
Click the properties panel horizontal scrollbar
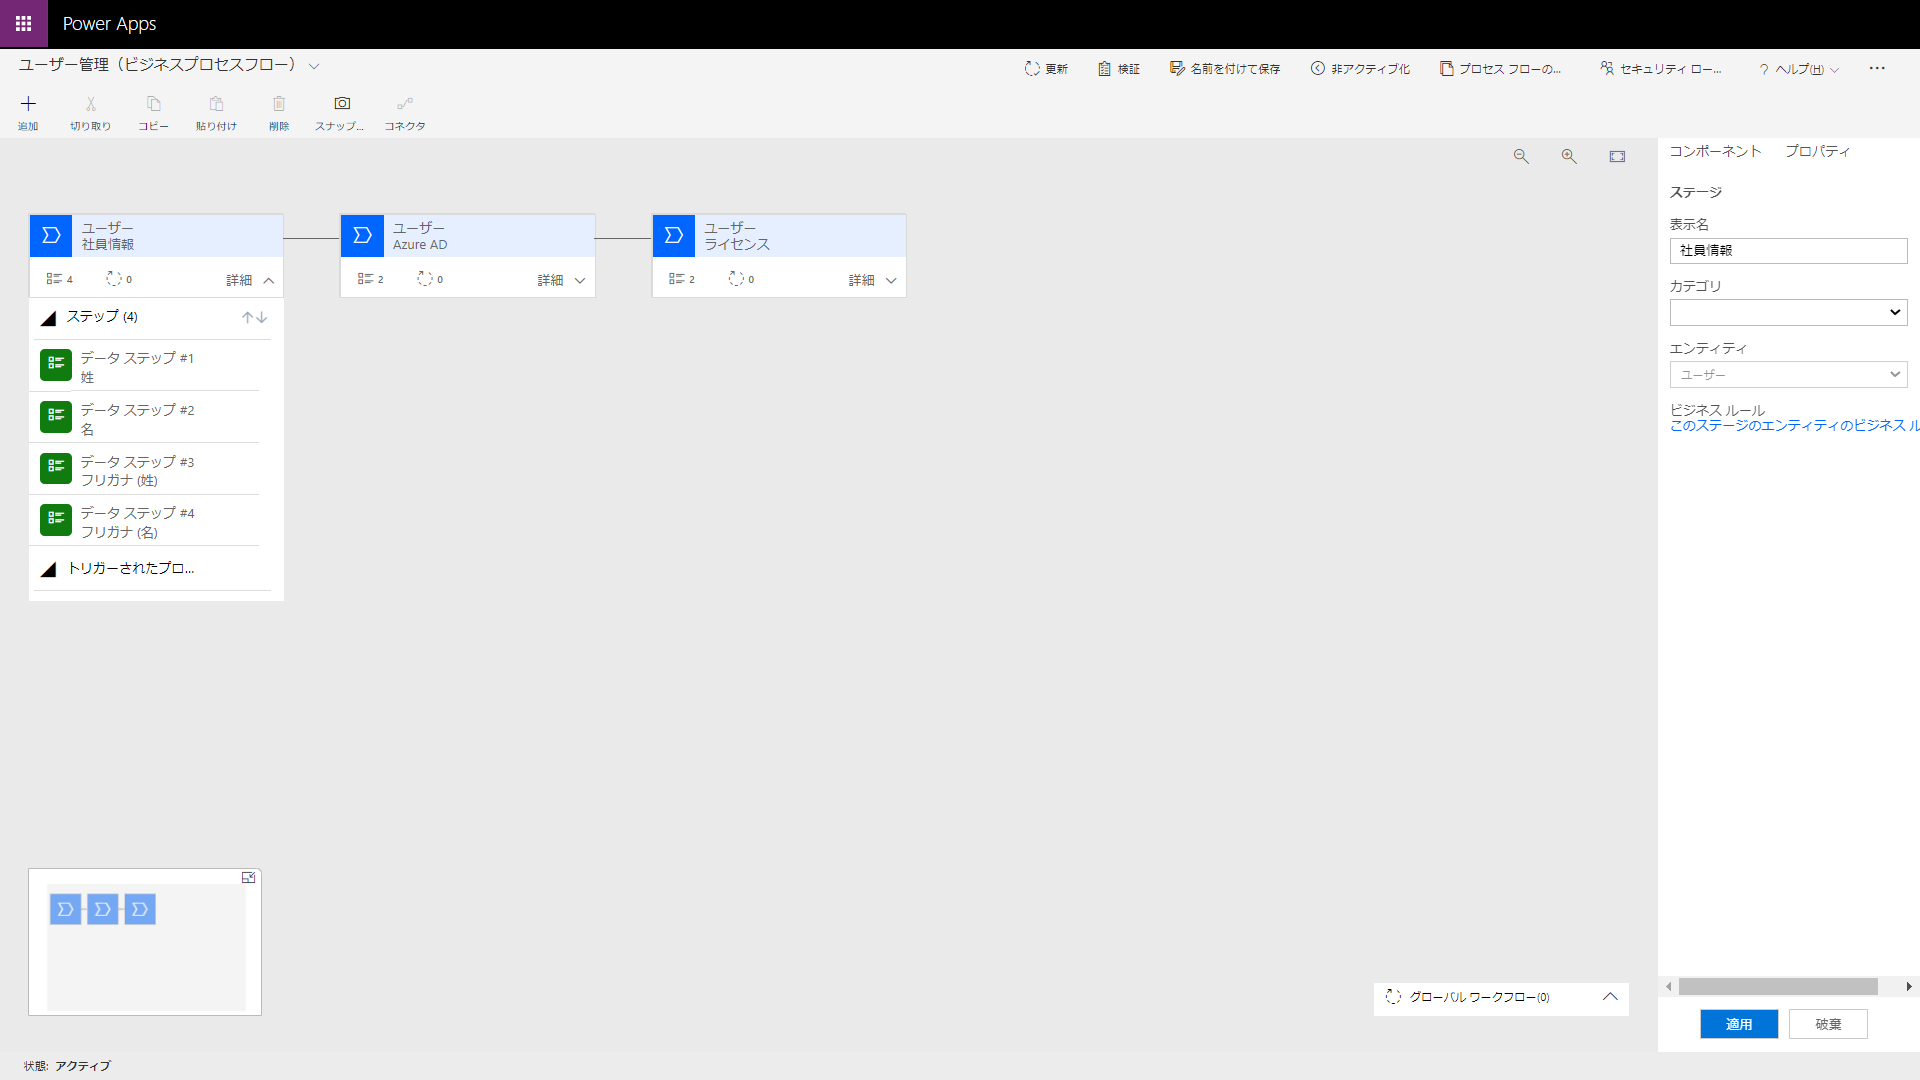click(1777, 987)
